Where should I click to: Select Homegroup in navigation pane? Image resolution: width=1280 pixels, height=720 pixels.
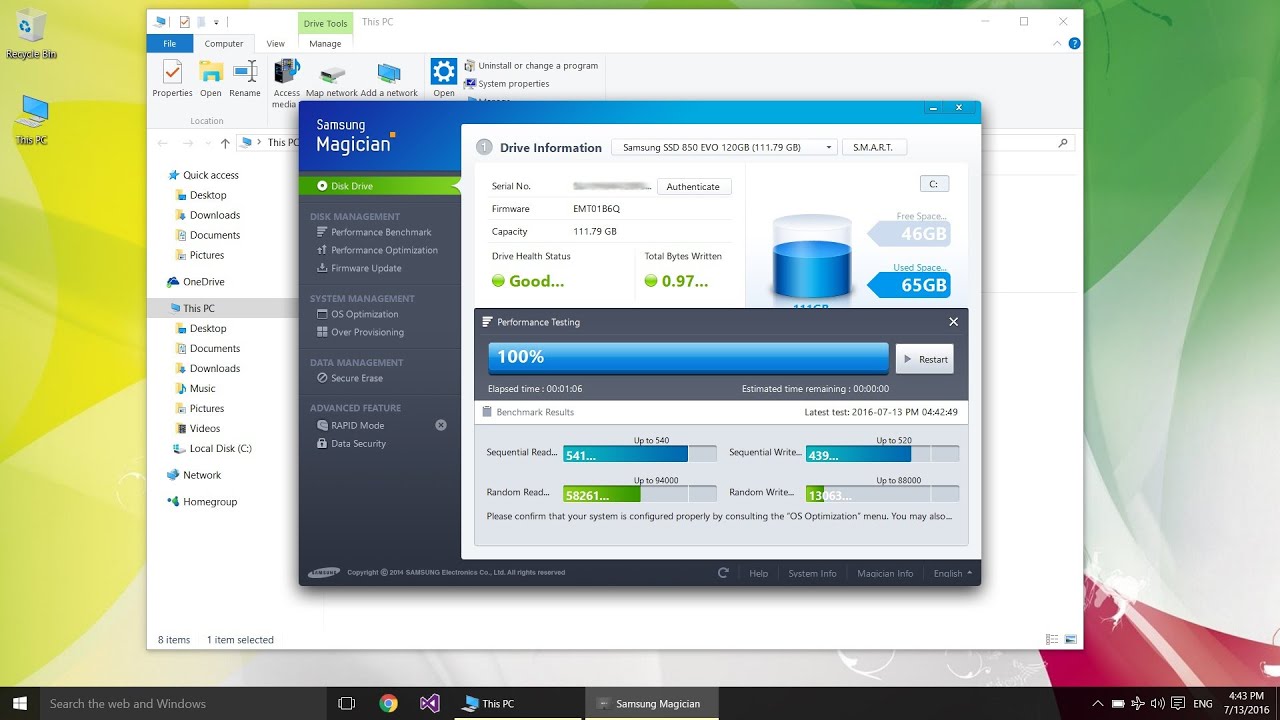coord(201,501)
